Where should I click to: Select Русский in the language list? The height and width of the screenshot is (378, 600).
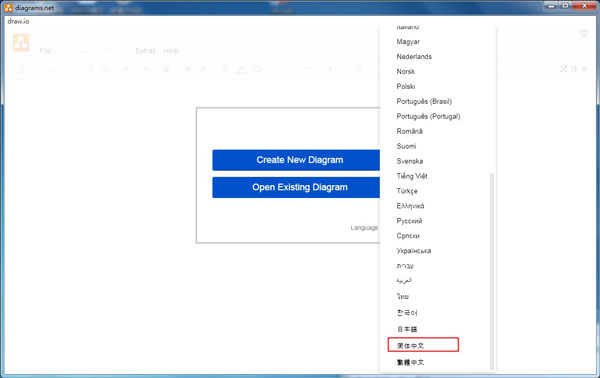coord(409,221)
